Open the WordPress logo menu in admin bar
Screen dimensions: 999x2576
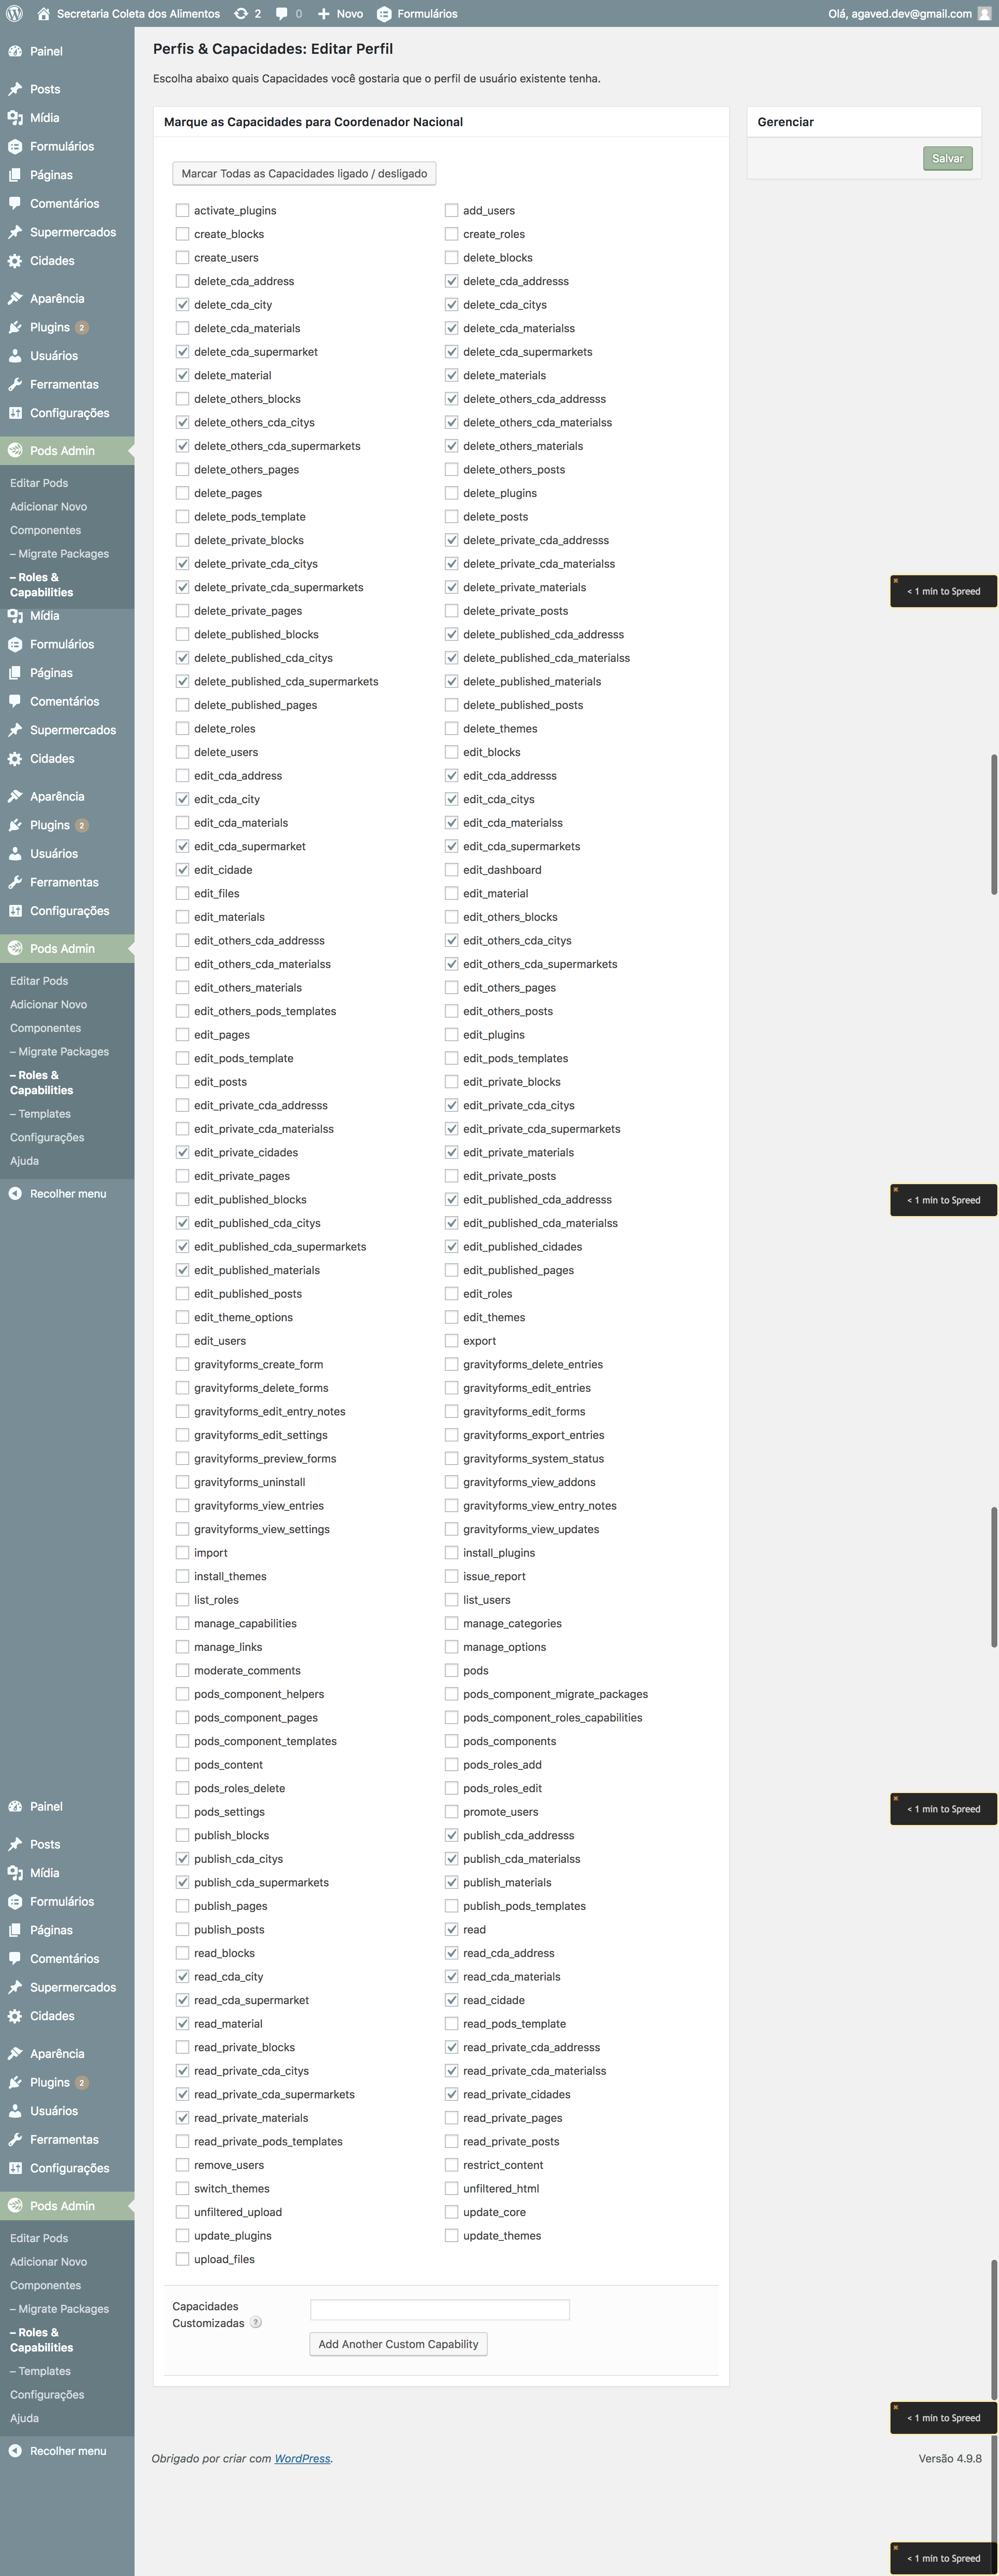14,14
